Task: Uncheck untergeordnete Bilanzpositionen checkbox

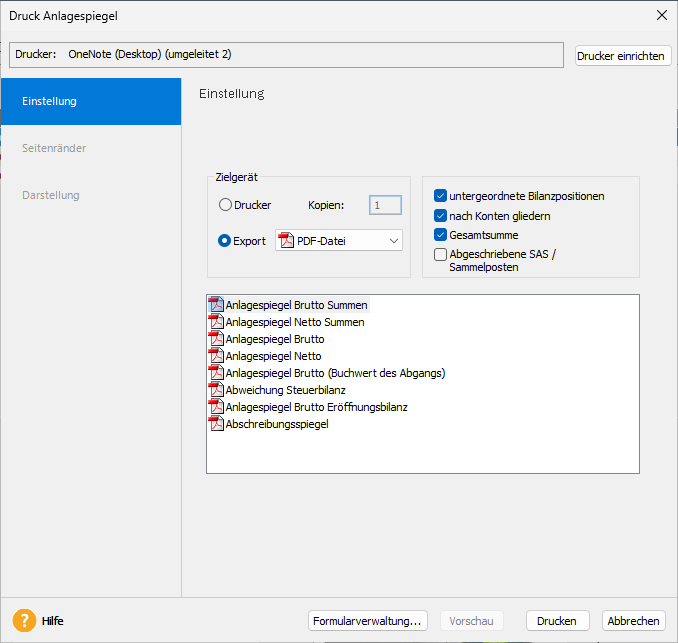Action: point(441,196)
